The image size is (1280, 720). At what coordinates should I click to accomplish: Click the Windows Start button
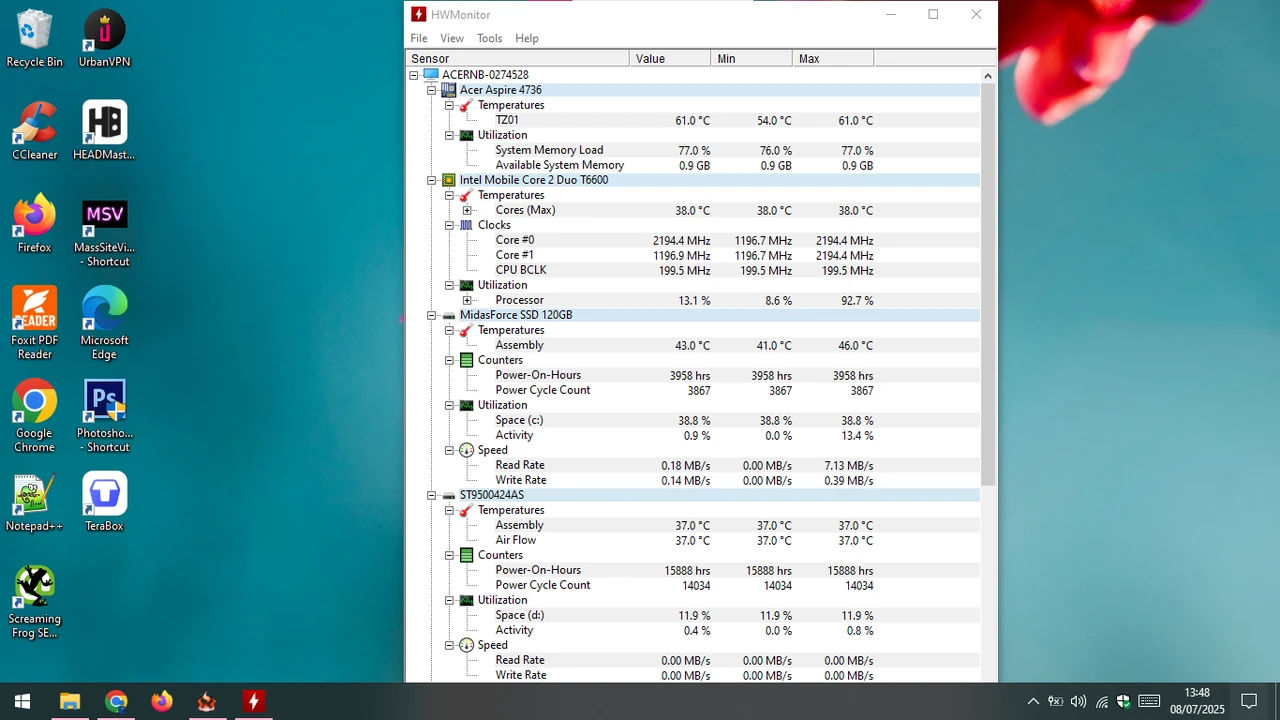[x=22, y=701]
